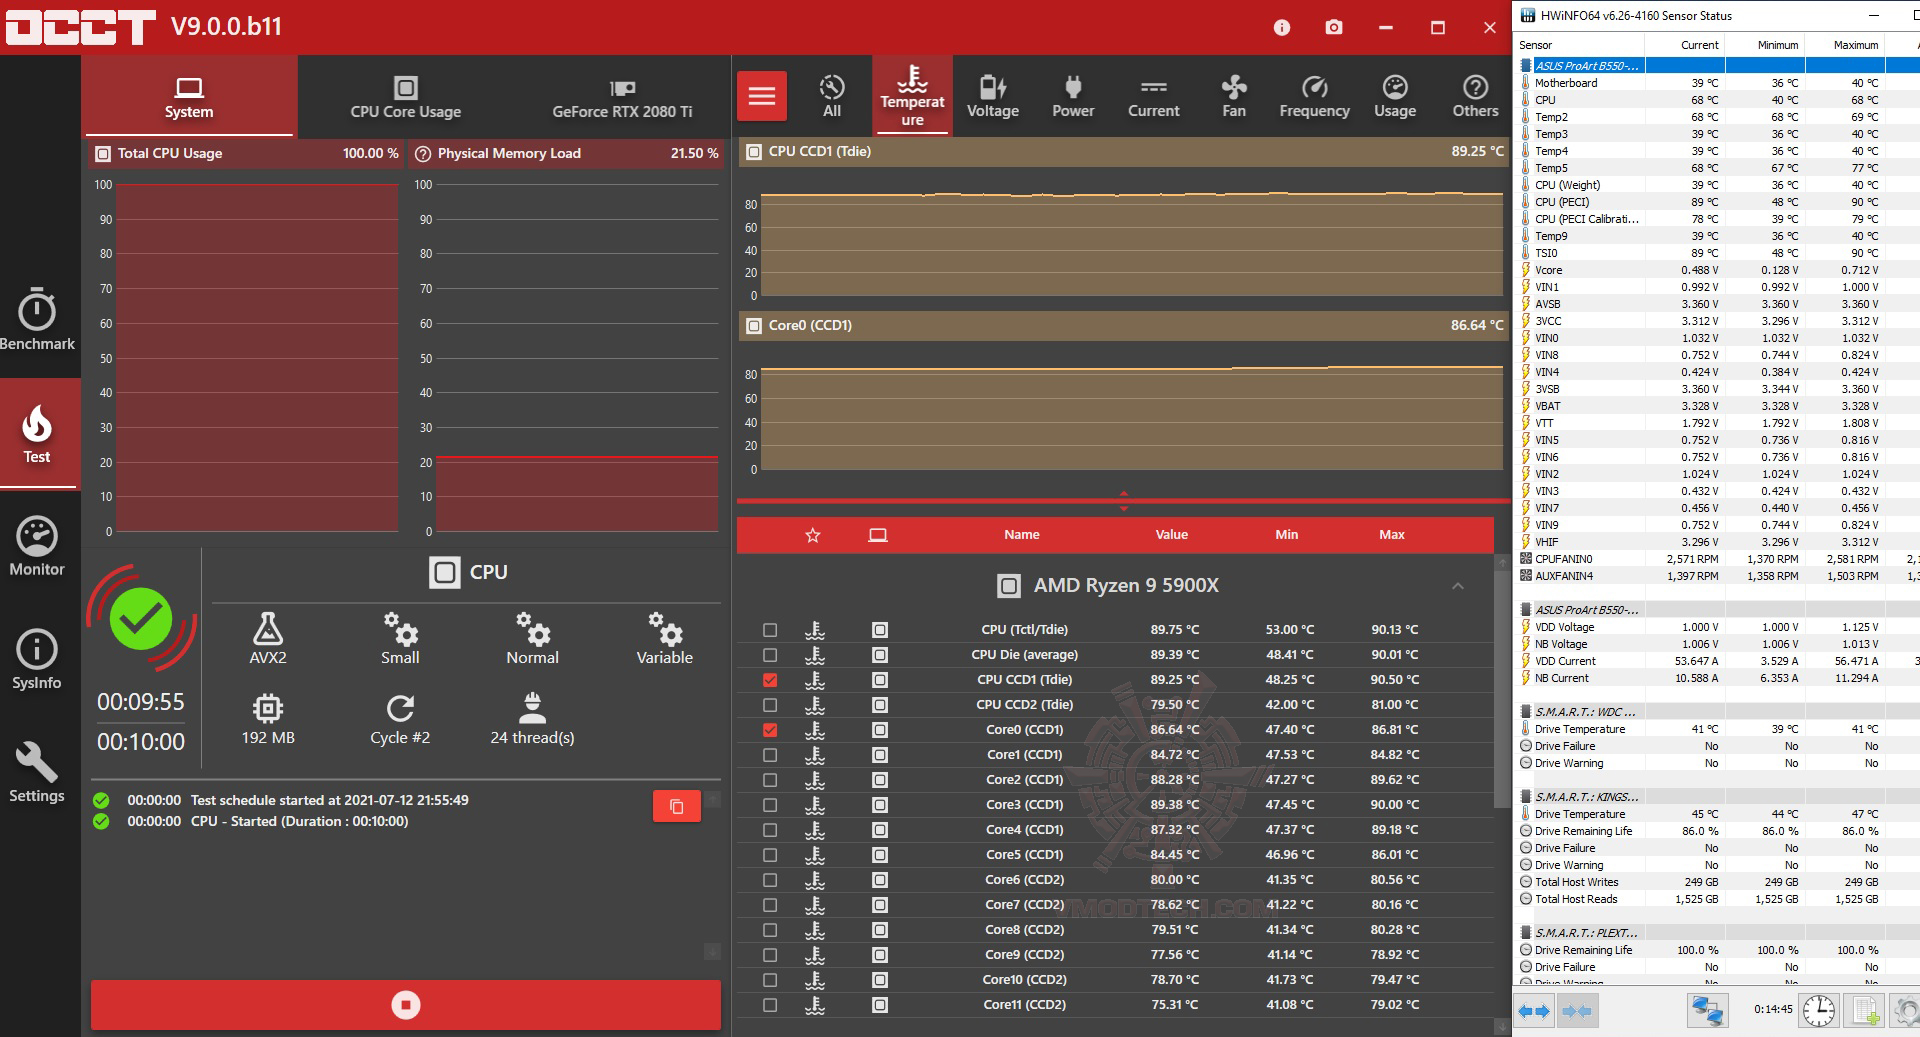
Task: Copy the test log with red button
Action: (677, 806)
